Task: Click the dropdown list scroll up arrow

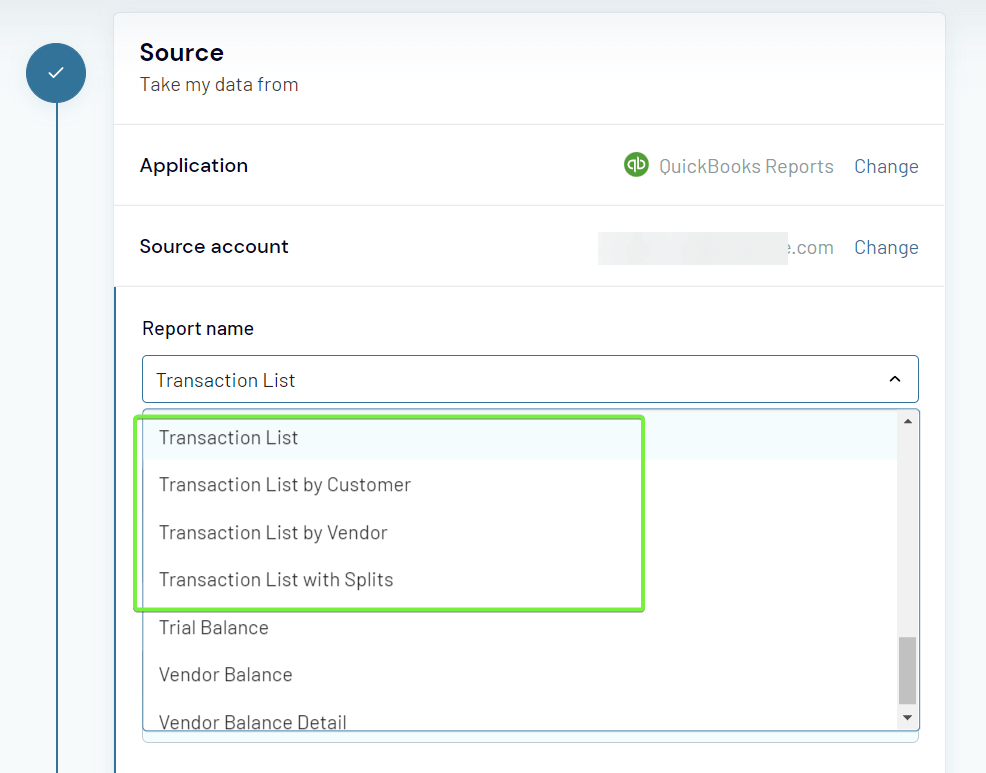Action: tap(907, 421)
